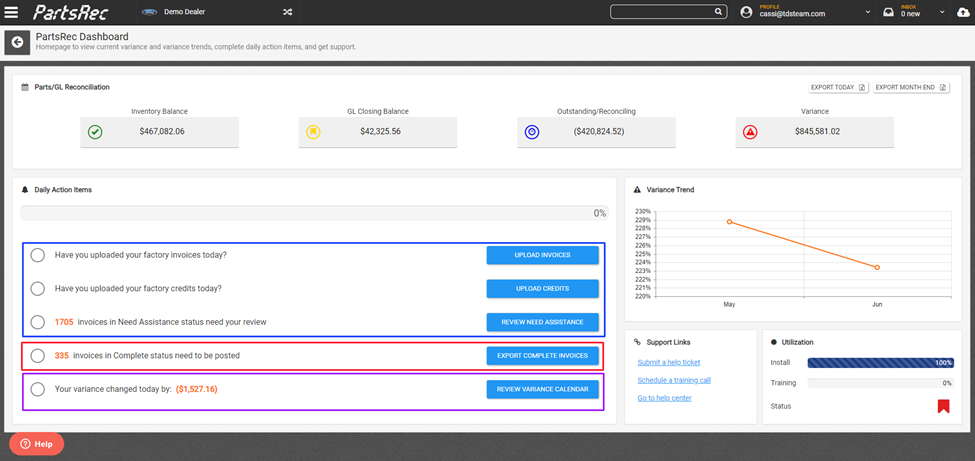Click the profile avatar icon
Screen dimensions: 975x461
coord(747,12)
